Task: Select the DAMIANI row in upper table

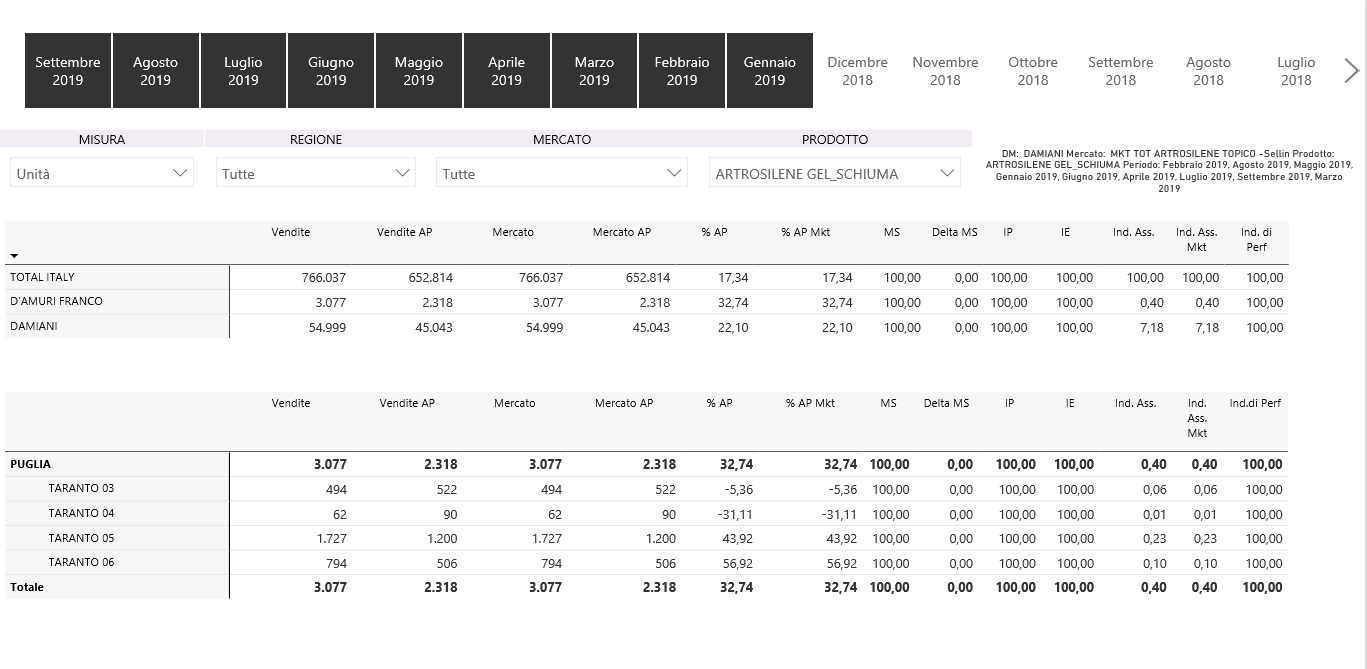Action: [x=34, y=326]
